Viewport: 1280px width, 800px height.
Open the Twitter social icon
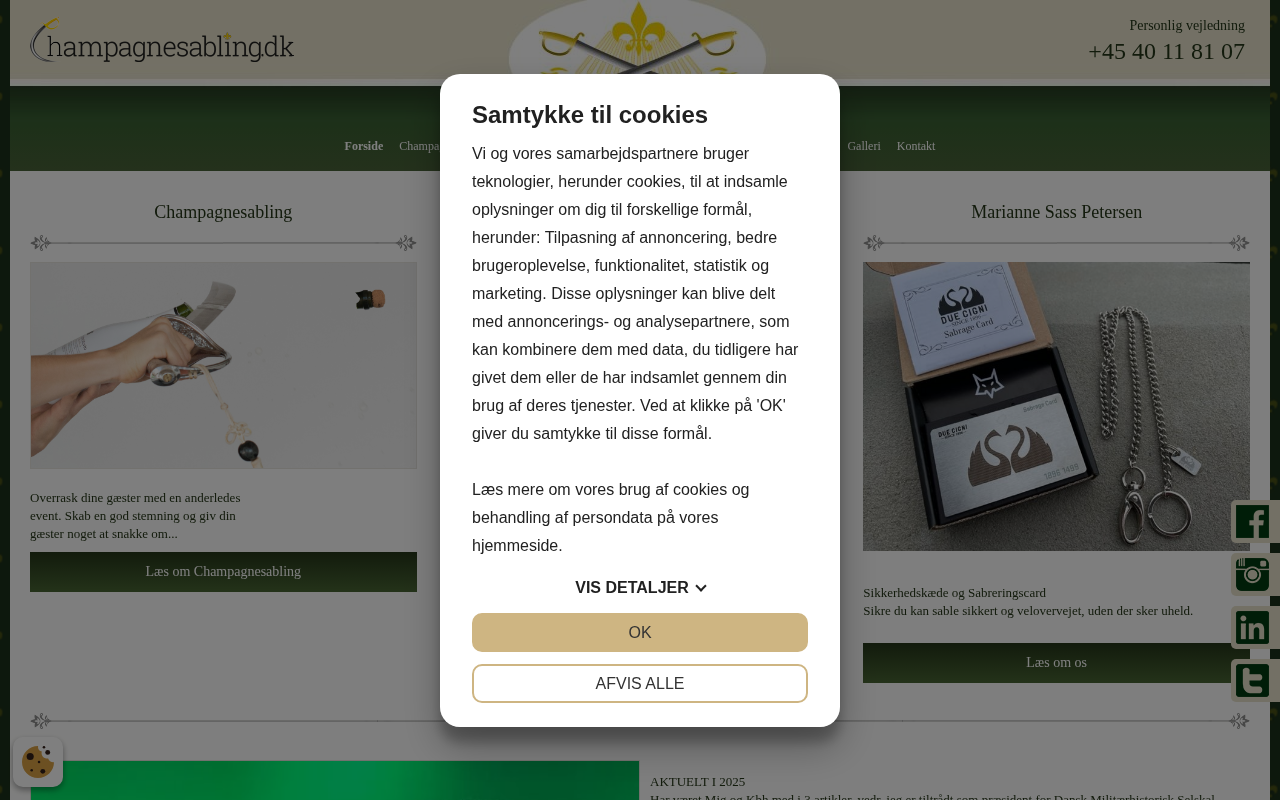click(x=1252, y=681)
